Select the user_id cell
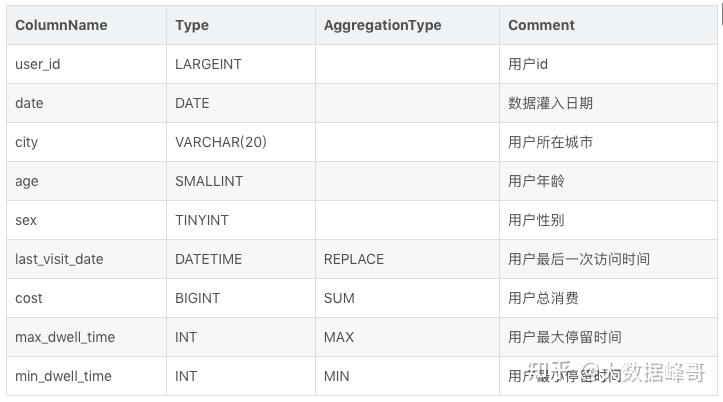 point(38,64)
